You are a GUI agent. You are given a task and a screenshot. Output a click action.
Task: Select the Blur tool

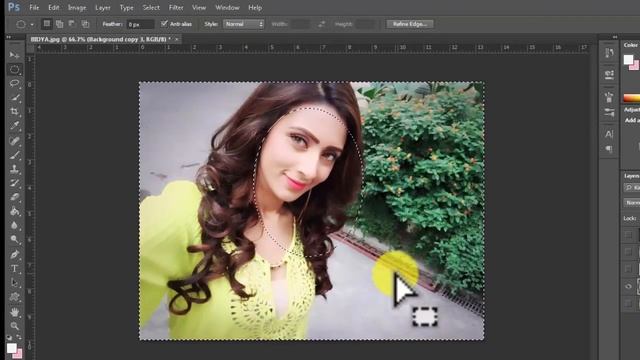[15, 225]
